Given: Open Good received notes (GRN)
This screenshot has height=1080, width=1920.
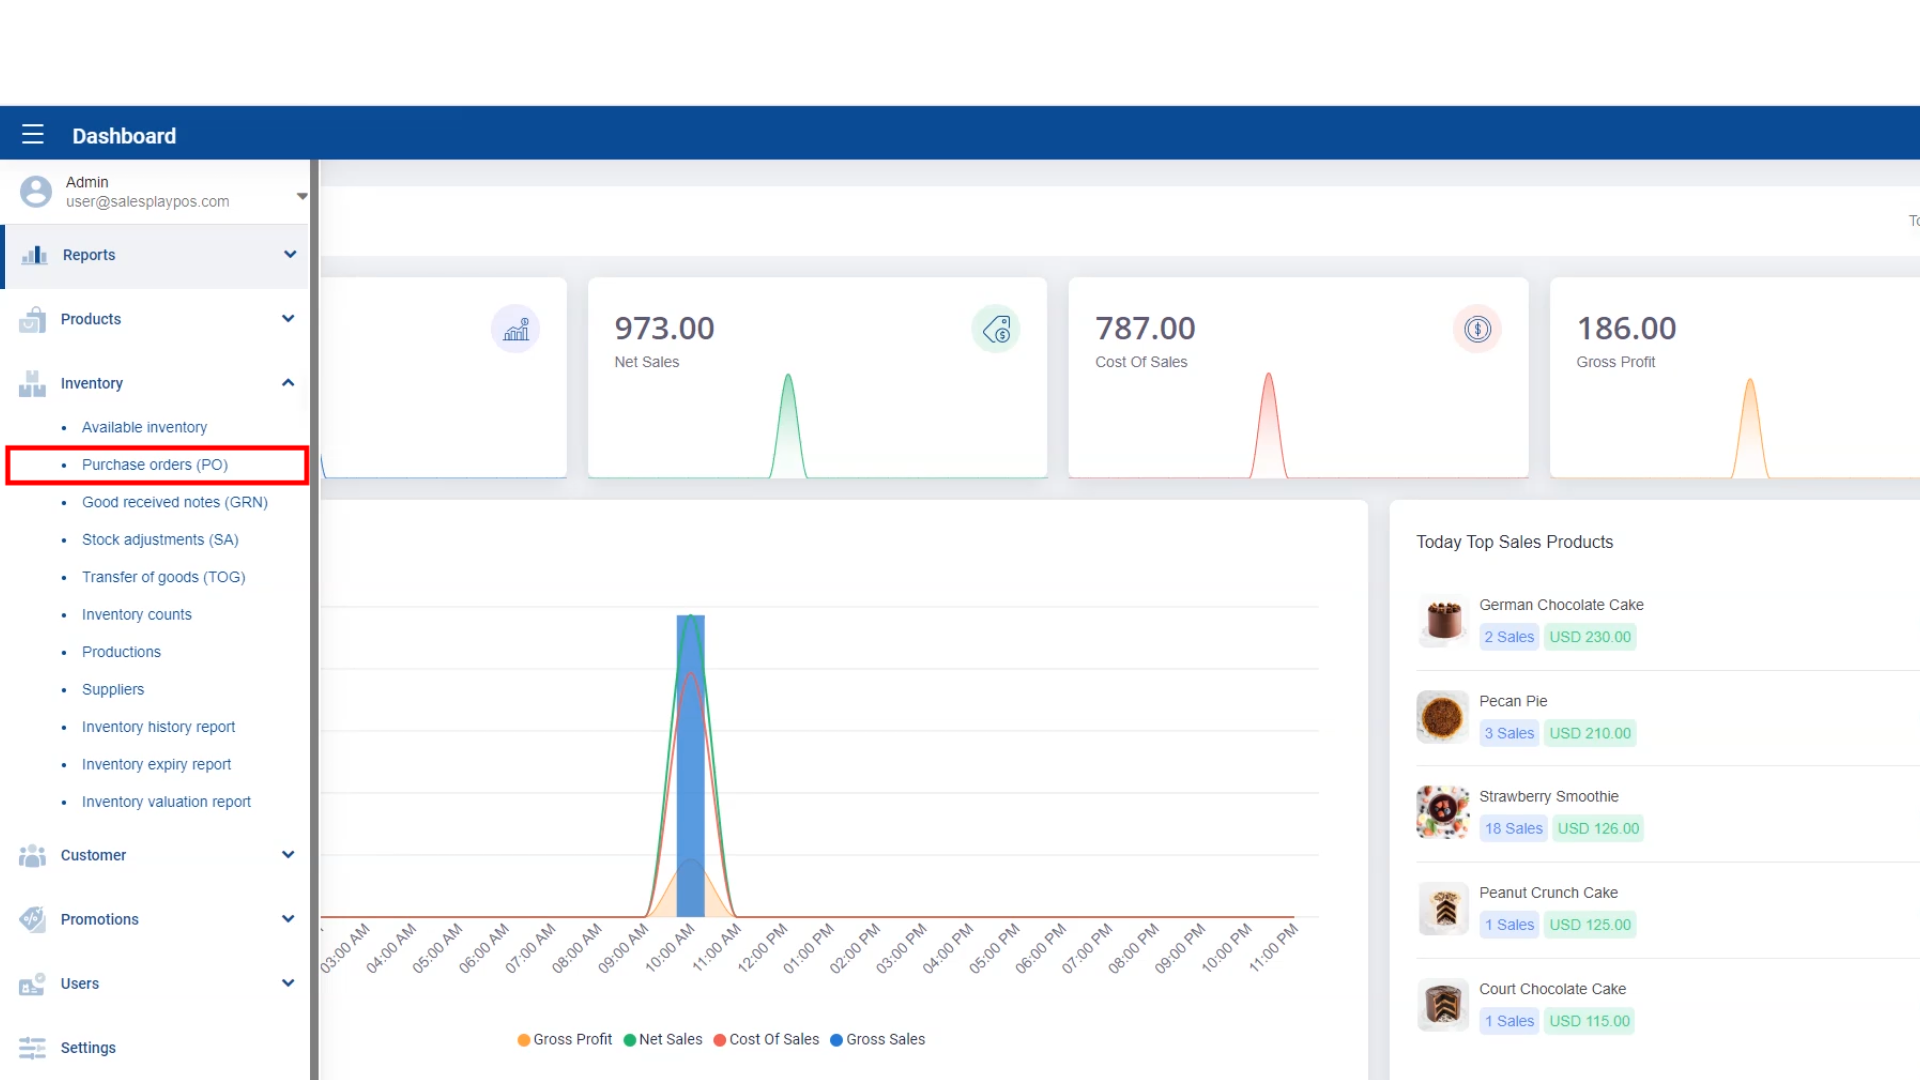Looking at the screenshot, I should [x=175, y=502].
